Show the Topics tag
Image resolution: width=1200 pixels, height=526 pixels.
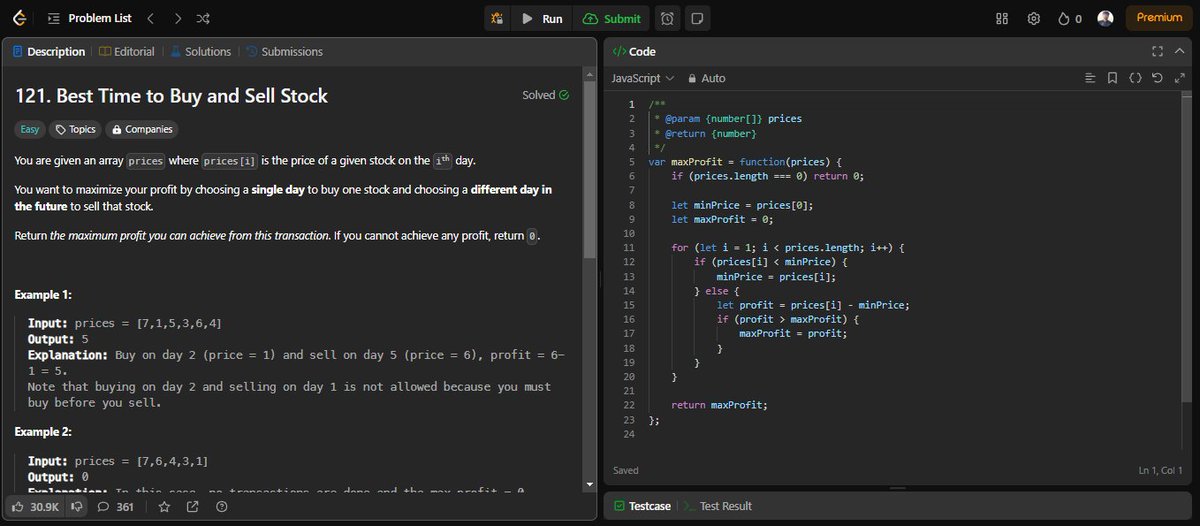click(76, 129)
